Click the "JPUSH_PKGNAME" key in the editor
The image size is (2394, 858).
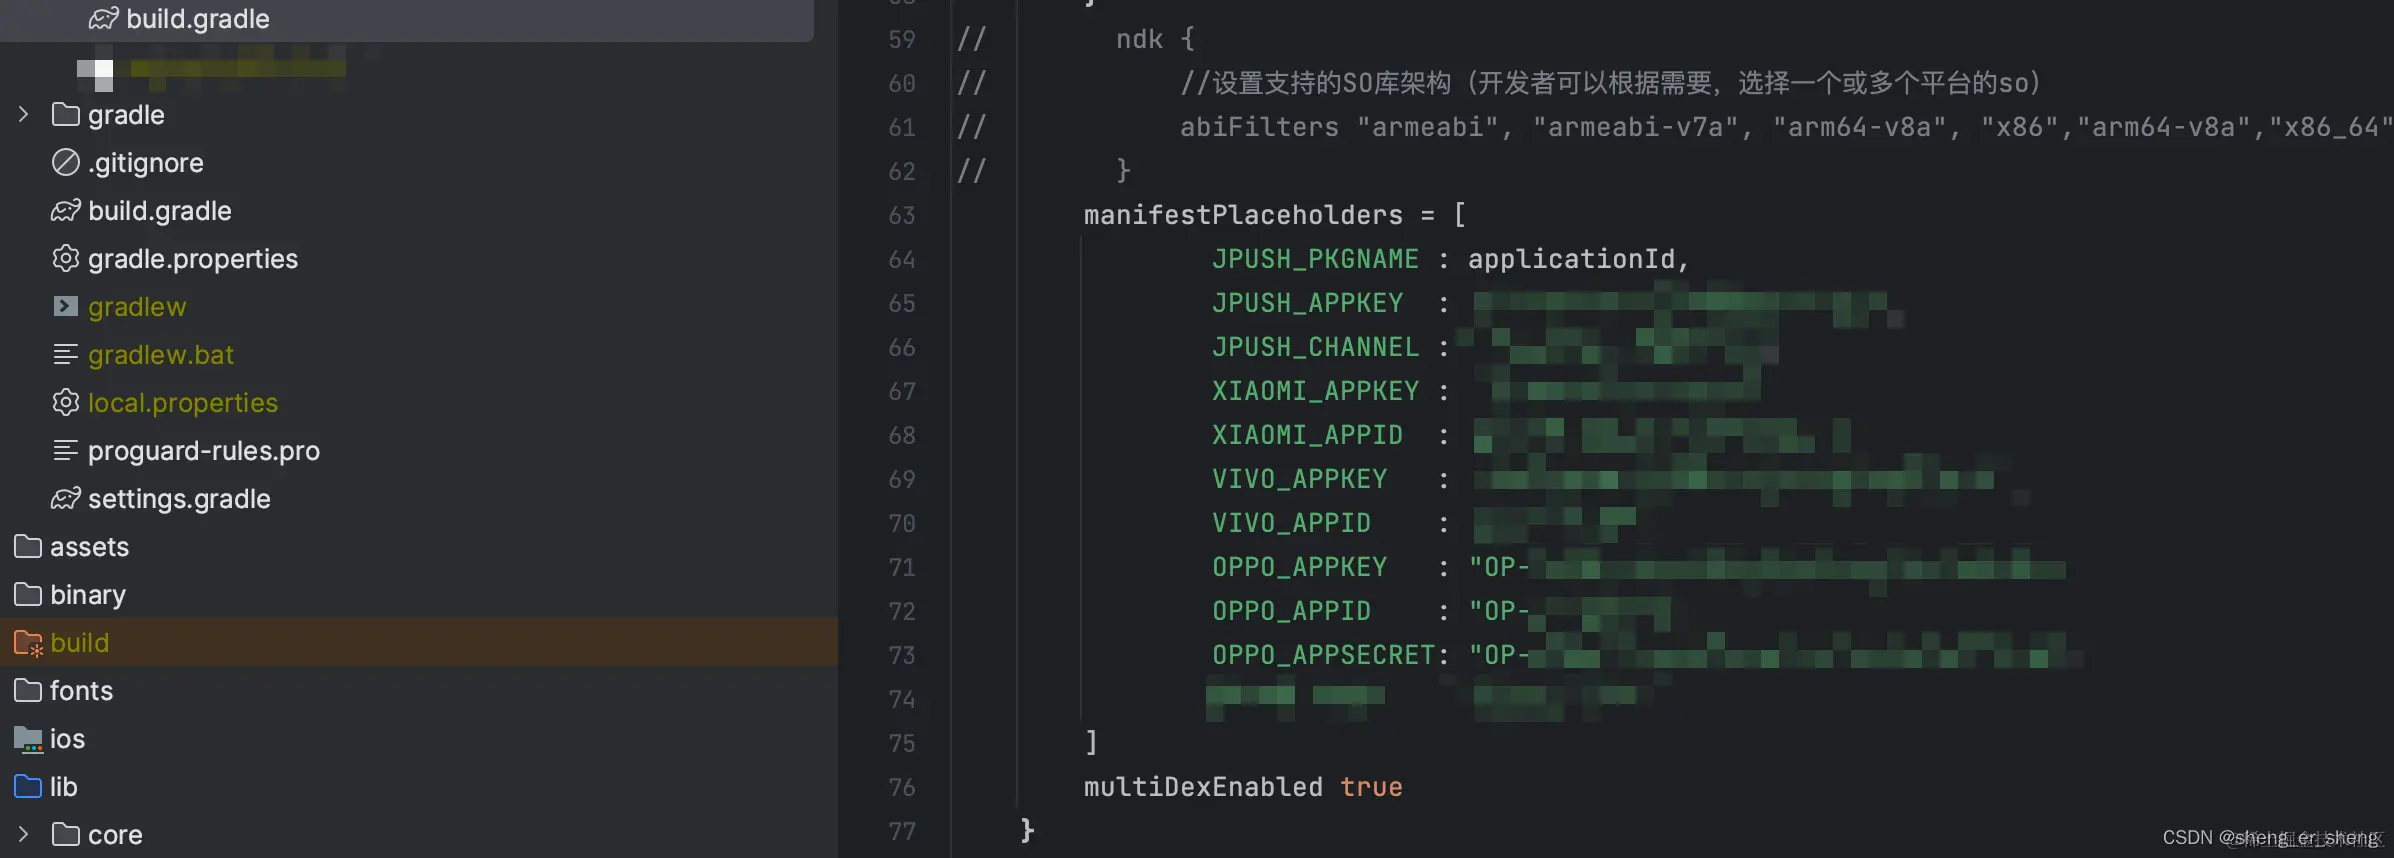[x=1315, y=259]
